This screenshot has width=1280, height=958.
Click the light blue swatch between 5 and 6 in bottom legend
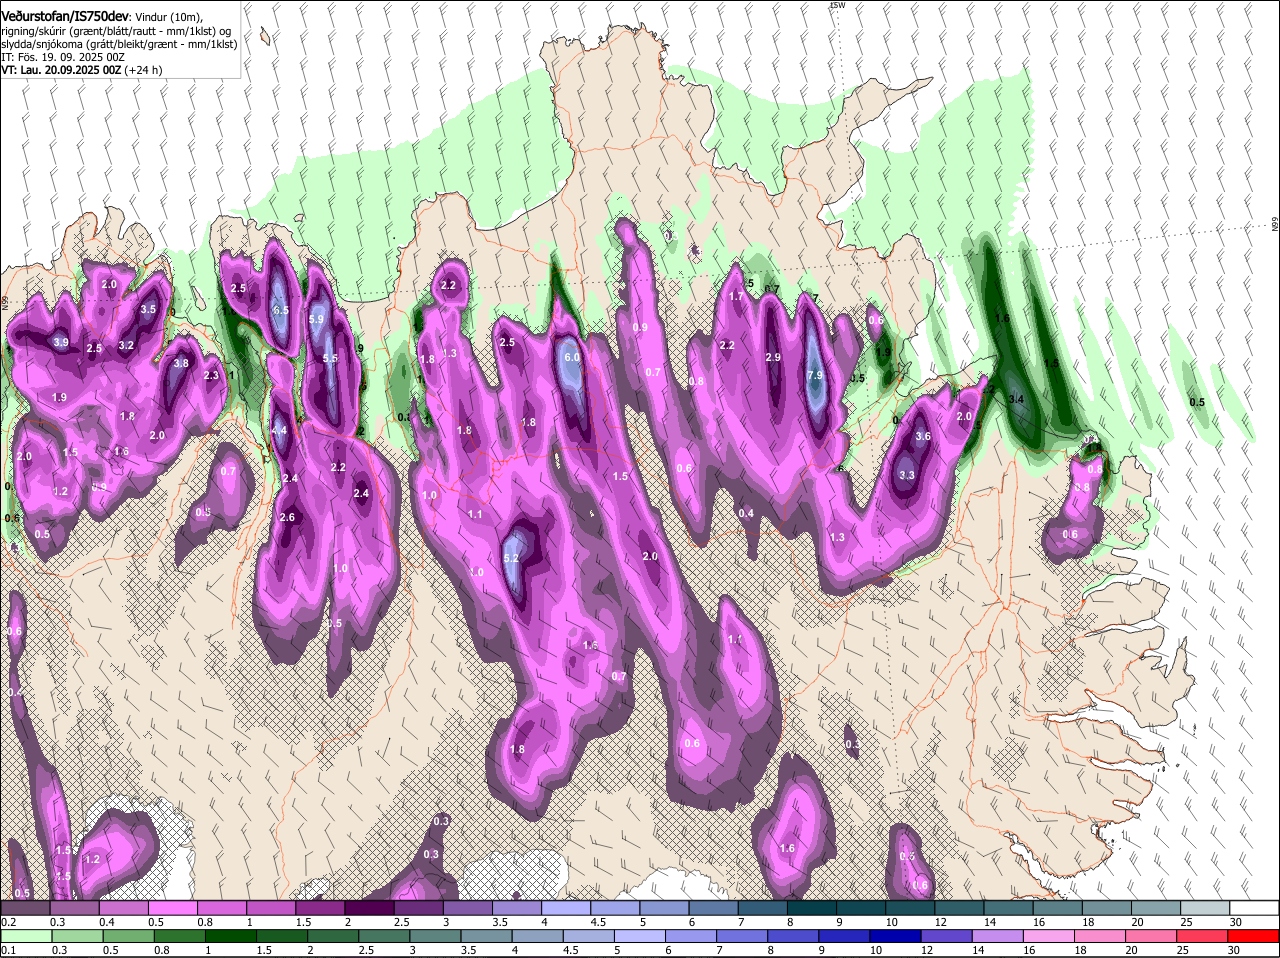click(x=640, y=936)
